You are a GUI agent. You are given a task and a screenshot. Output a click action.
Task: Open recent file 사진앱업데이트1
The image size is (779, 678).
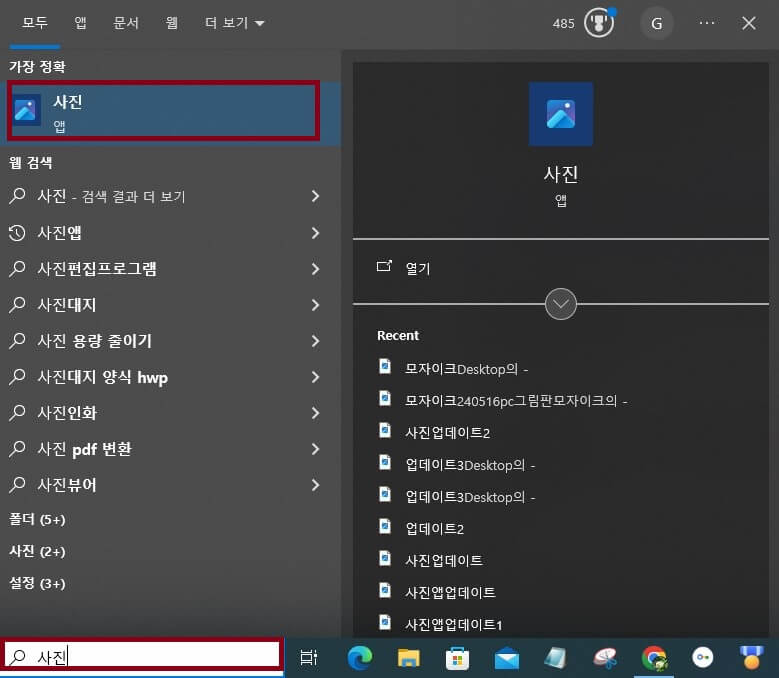point(454,624)
